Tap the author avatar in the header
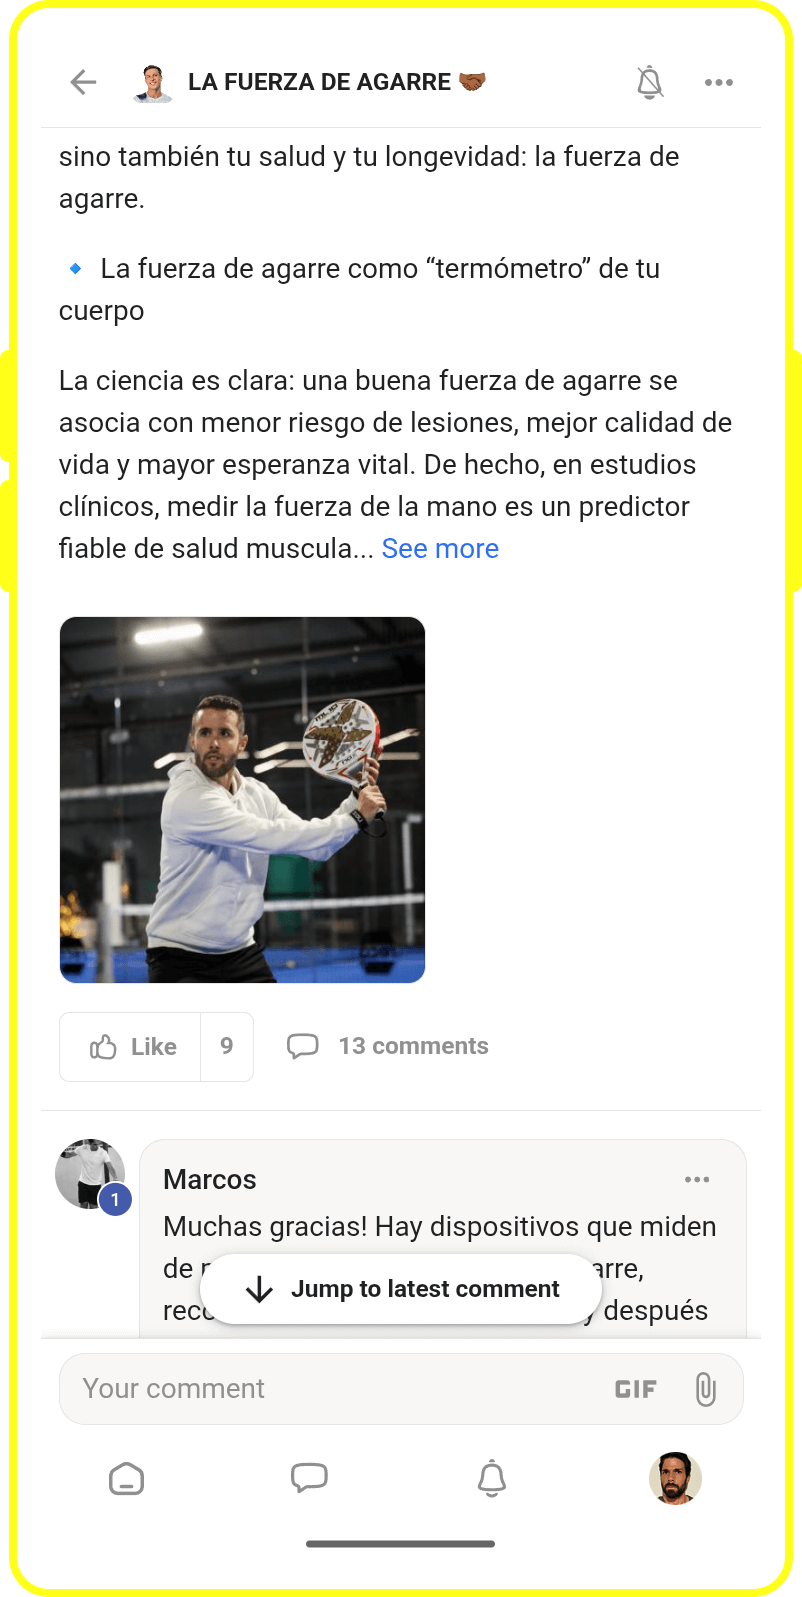Screen dimensions: 802x1597 (152, 82)
